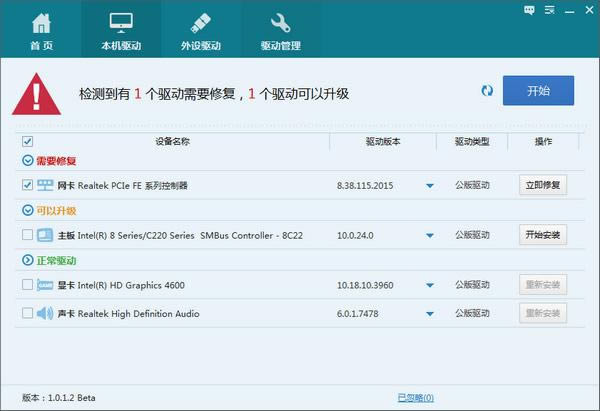
Task: Click the feedback speech bubble icon
Action: point(529,10)
